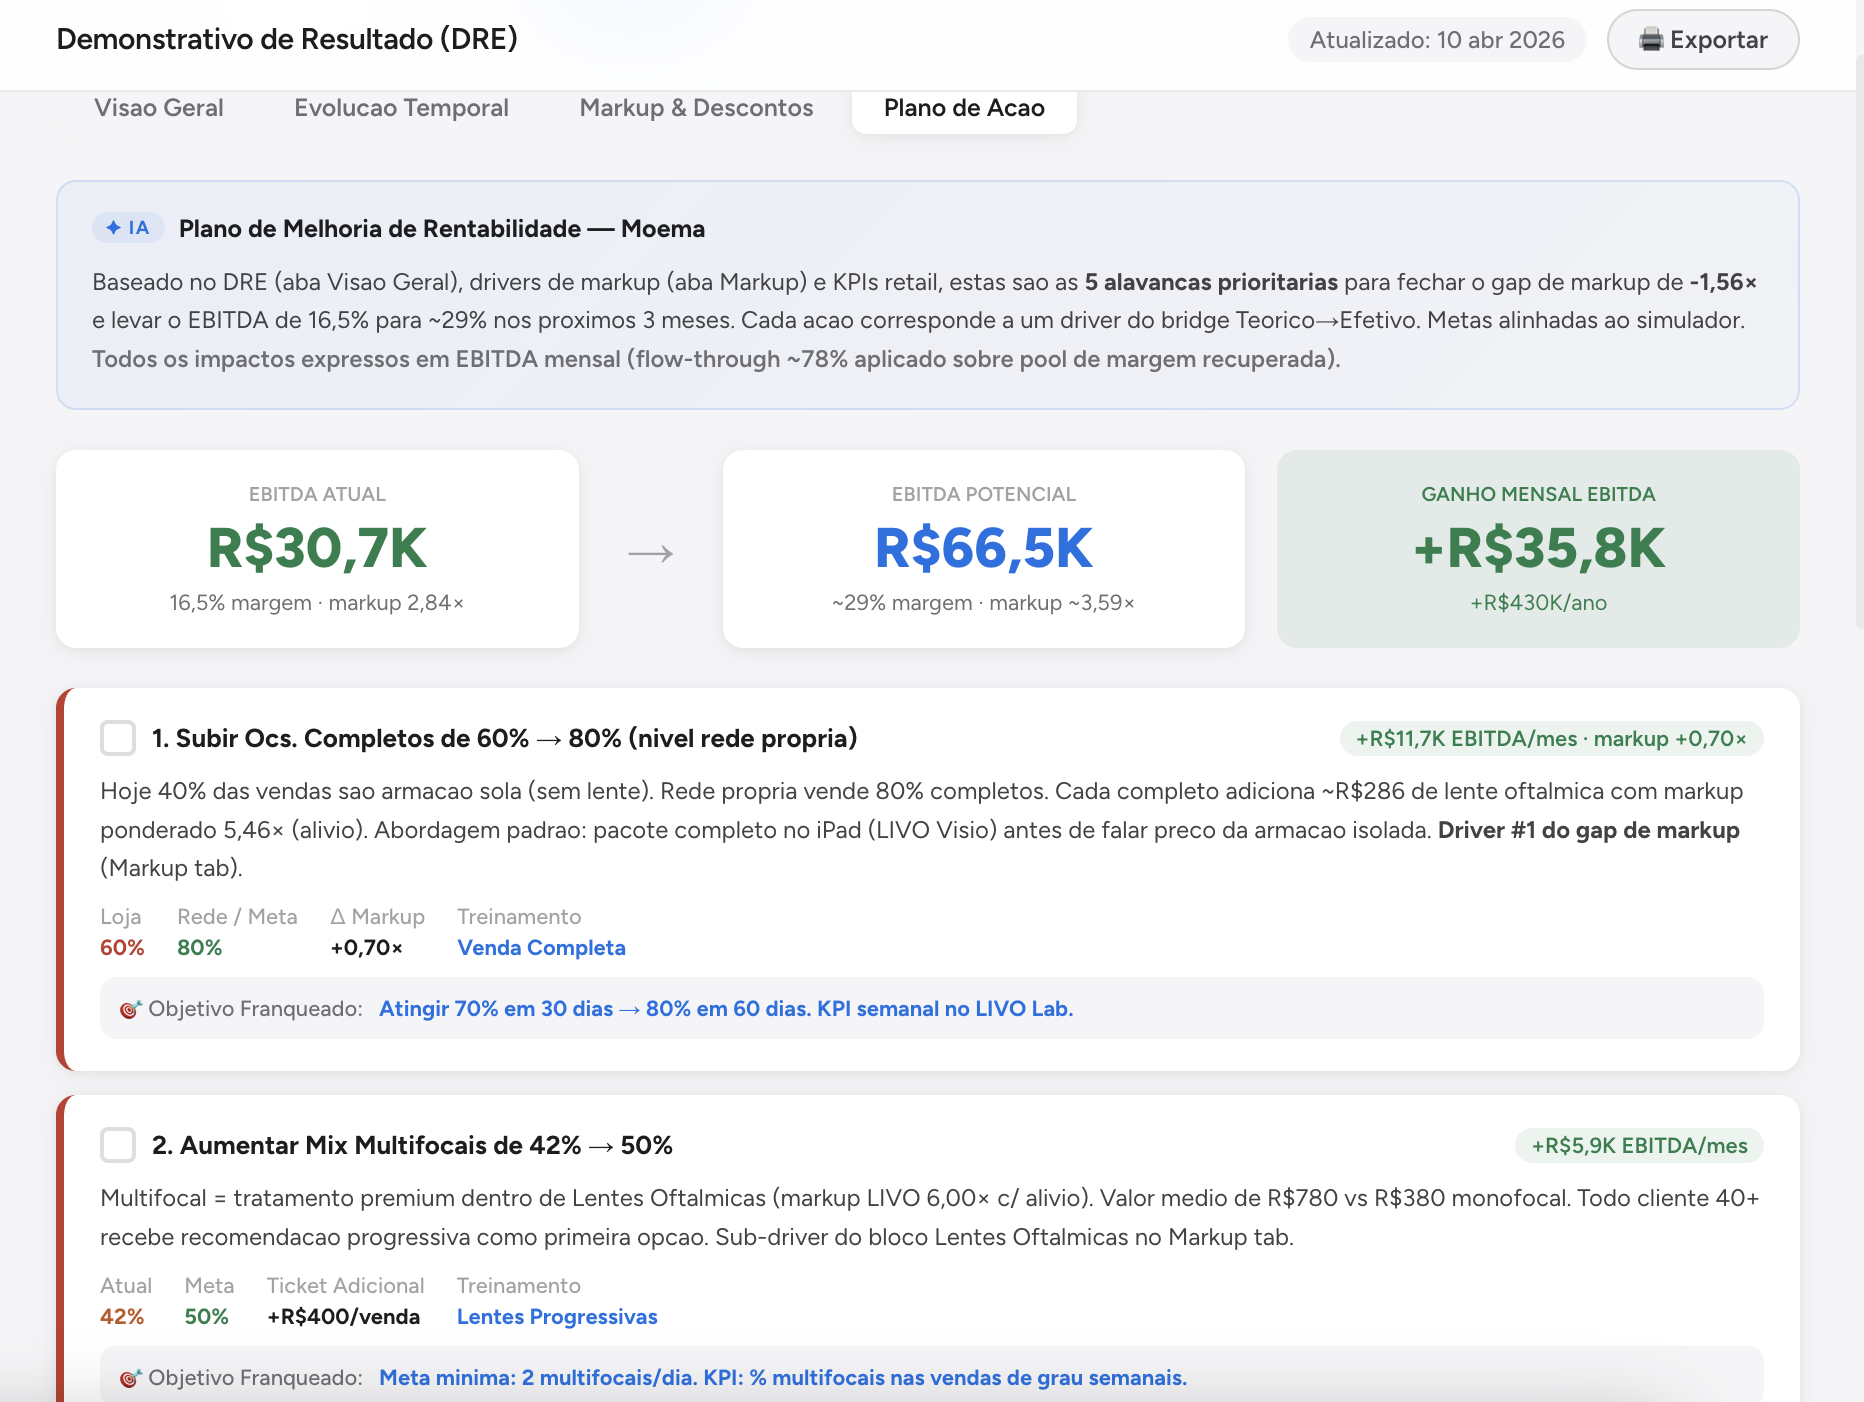
Task: Click the ~29% margem · markup ~3,59× text
Action: point(984,603)
